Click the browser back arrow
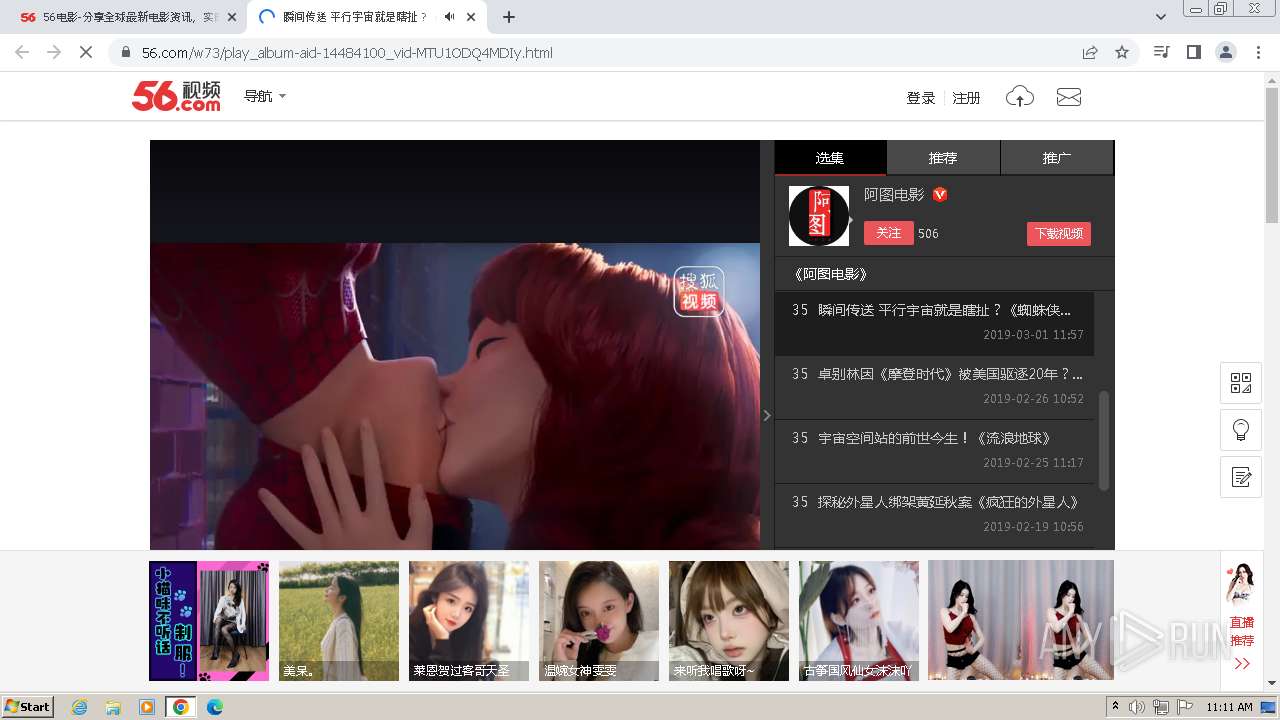This screenshot has height=720, width=1280. pyautogui.click(x=22, y=52)
